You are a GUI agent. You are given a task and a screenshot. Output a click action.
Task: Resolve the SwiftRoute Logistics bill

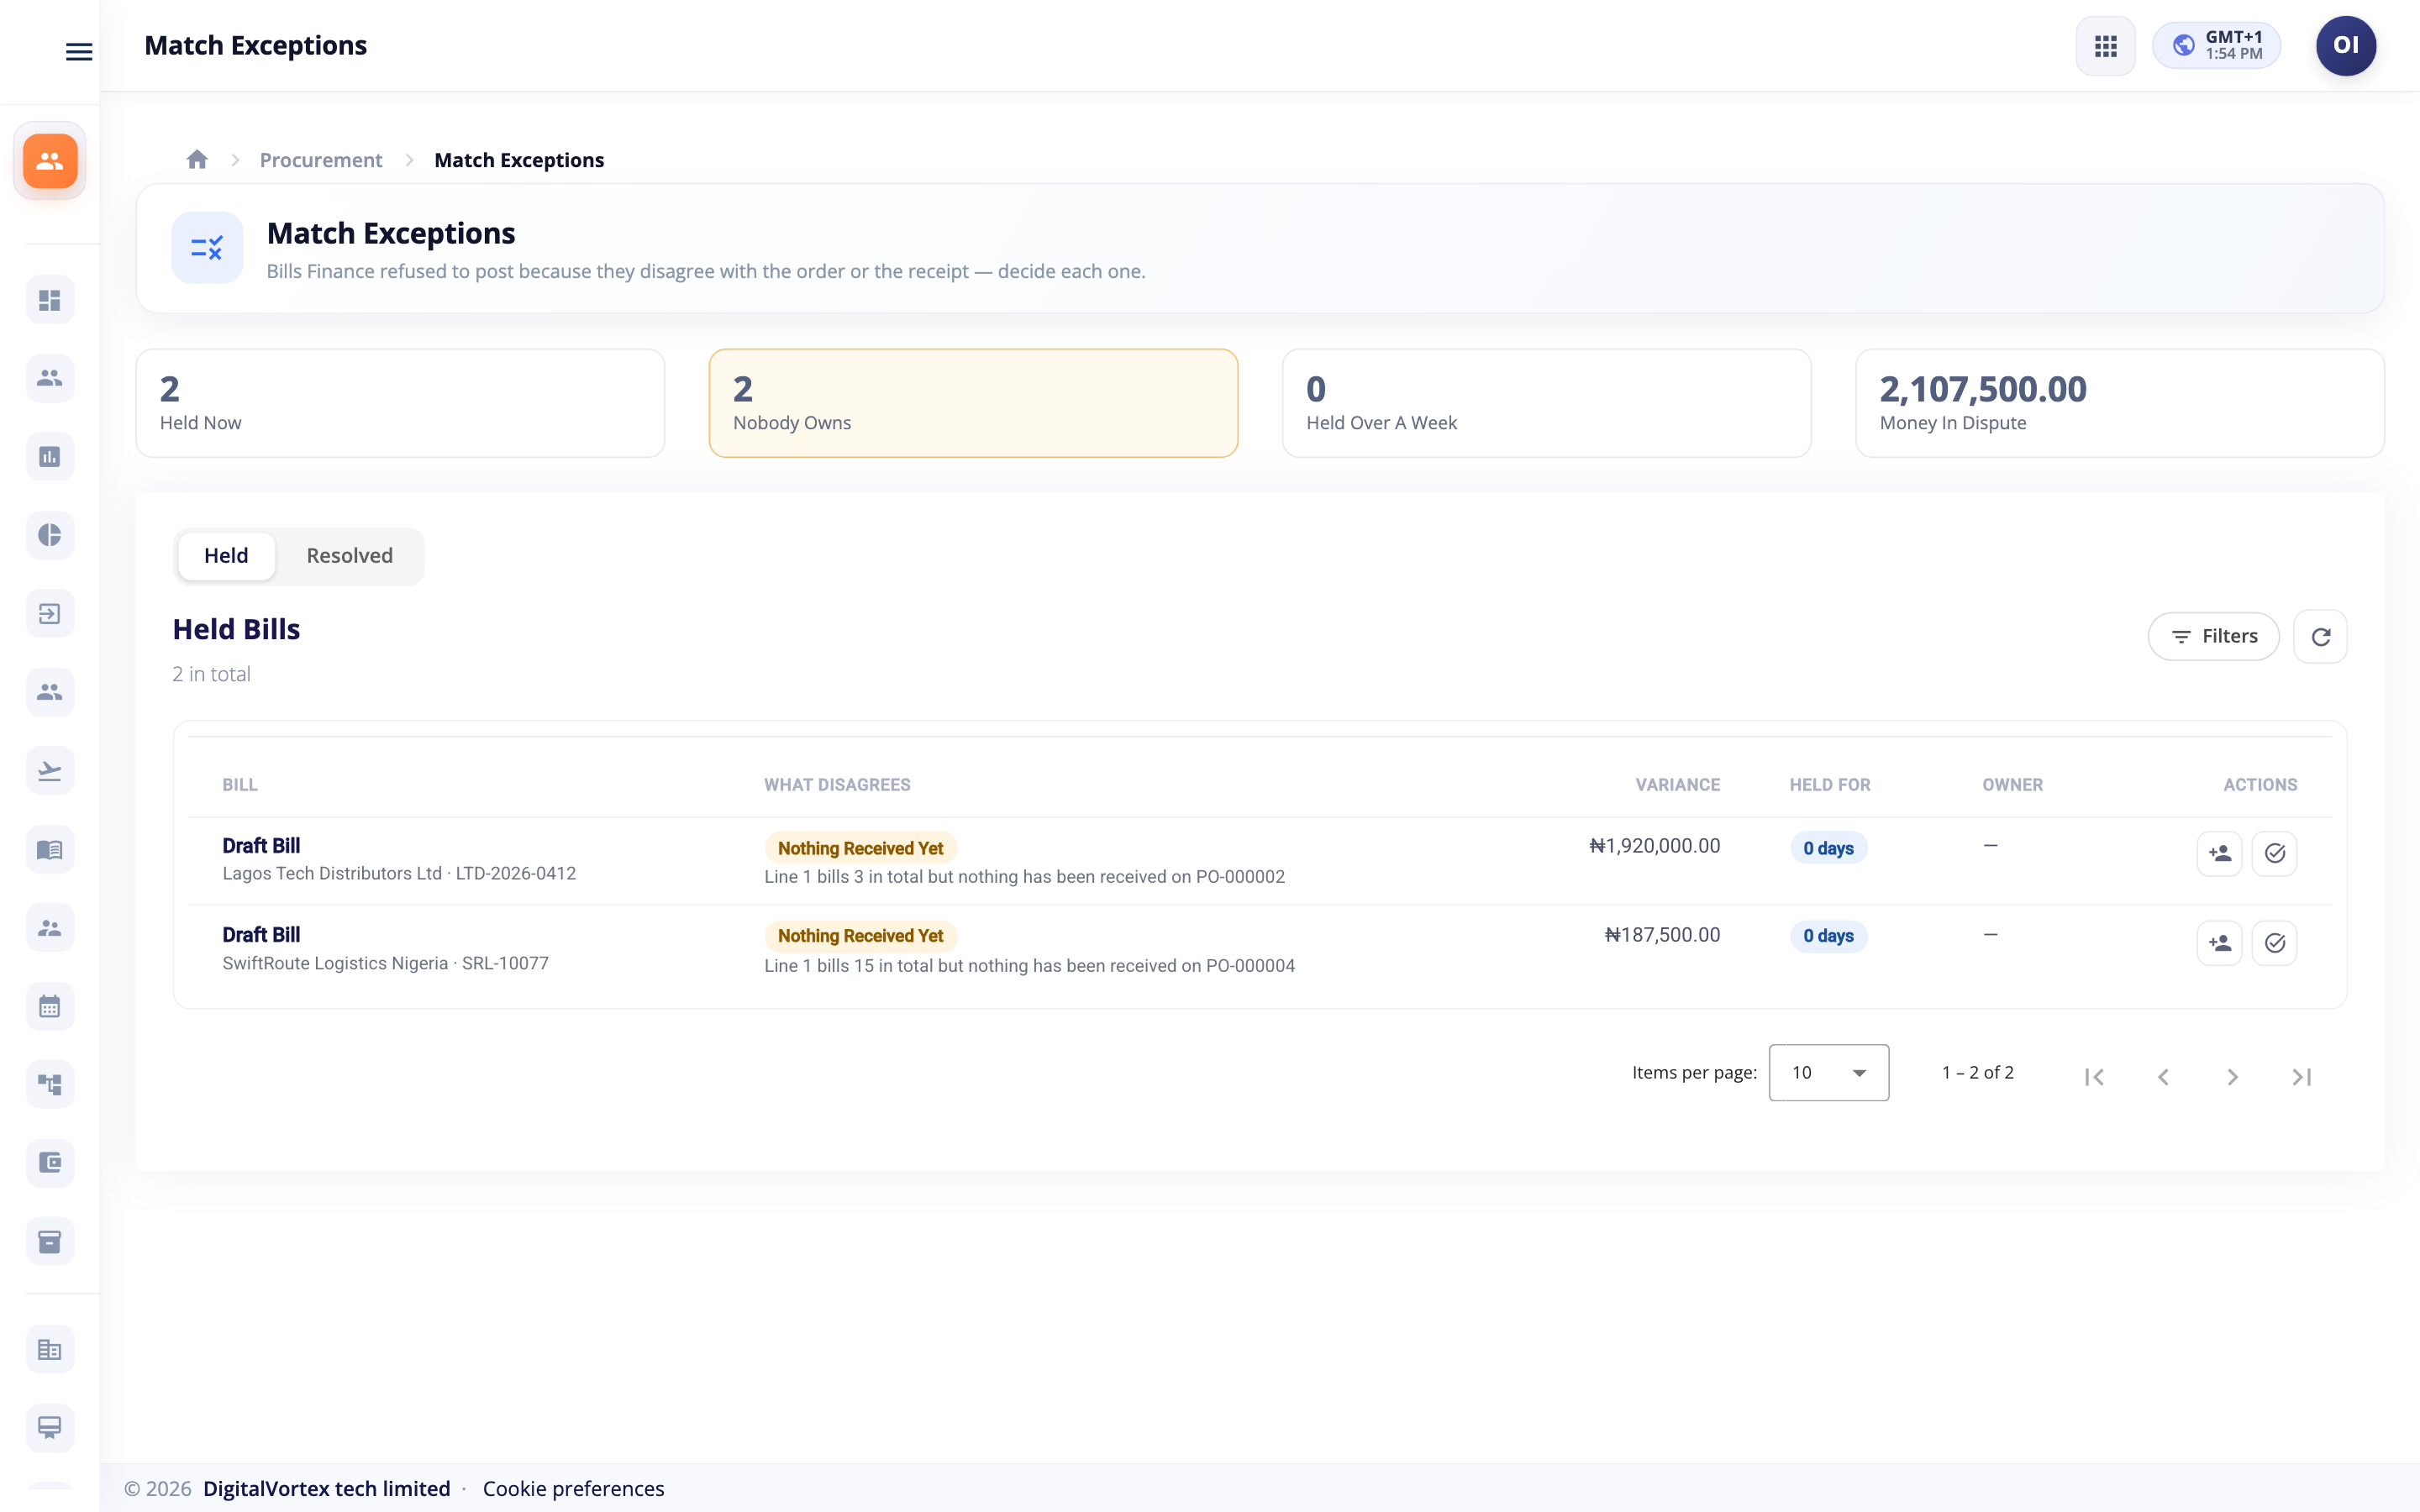[2274, 943]
